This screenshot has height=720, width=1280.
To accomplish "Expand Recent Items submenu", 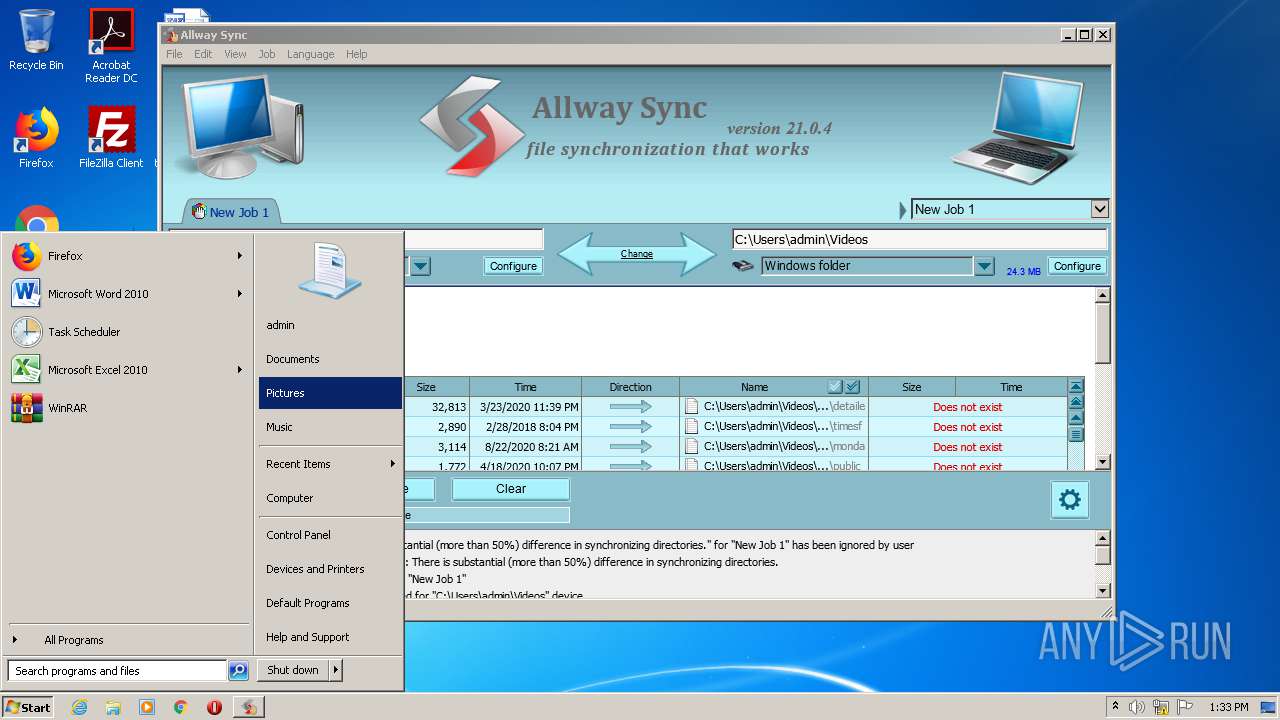I will coord(392,464).
